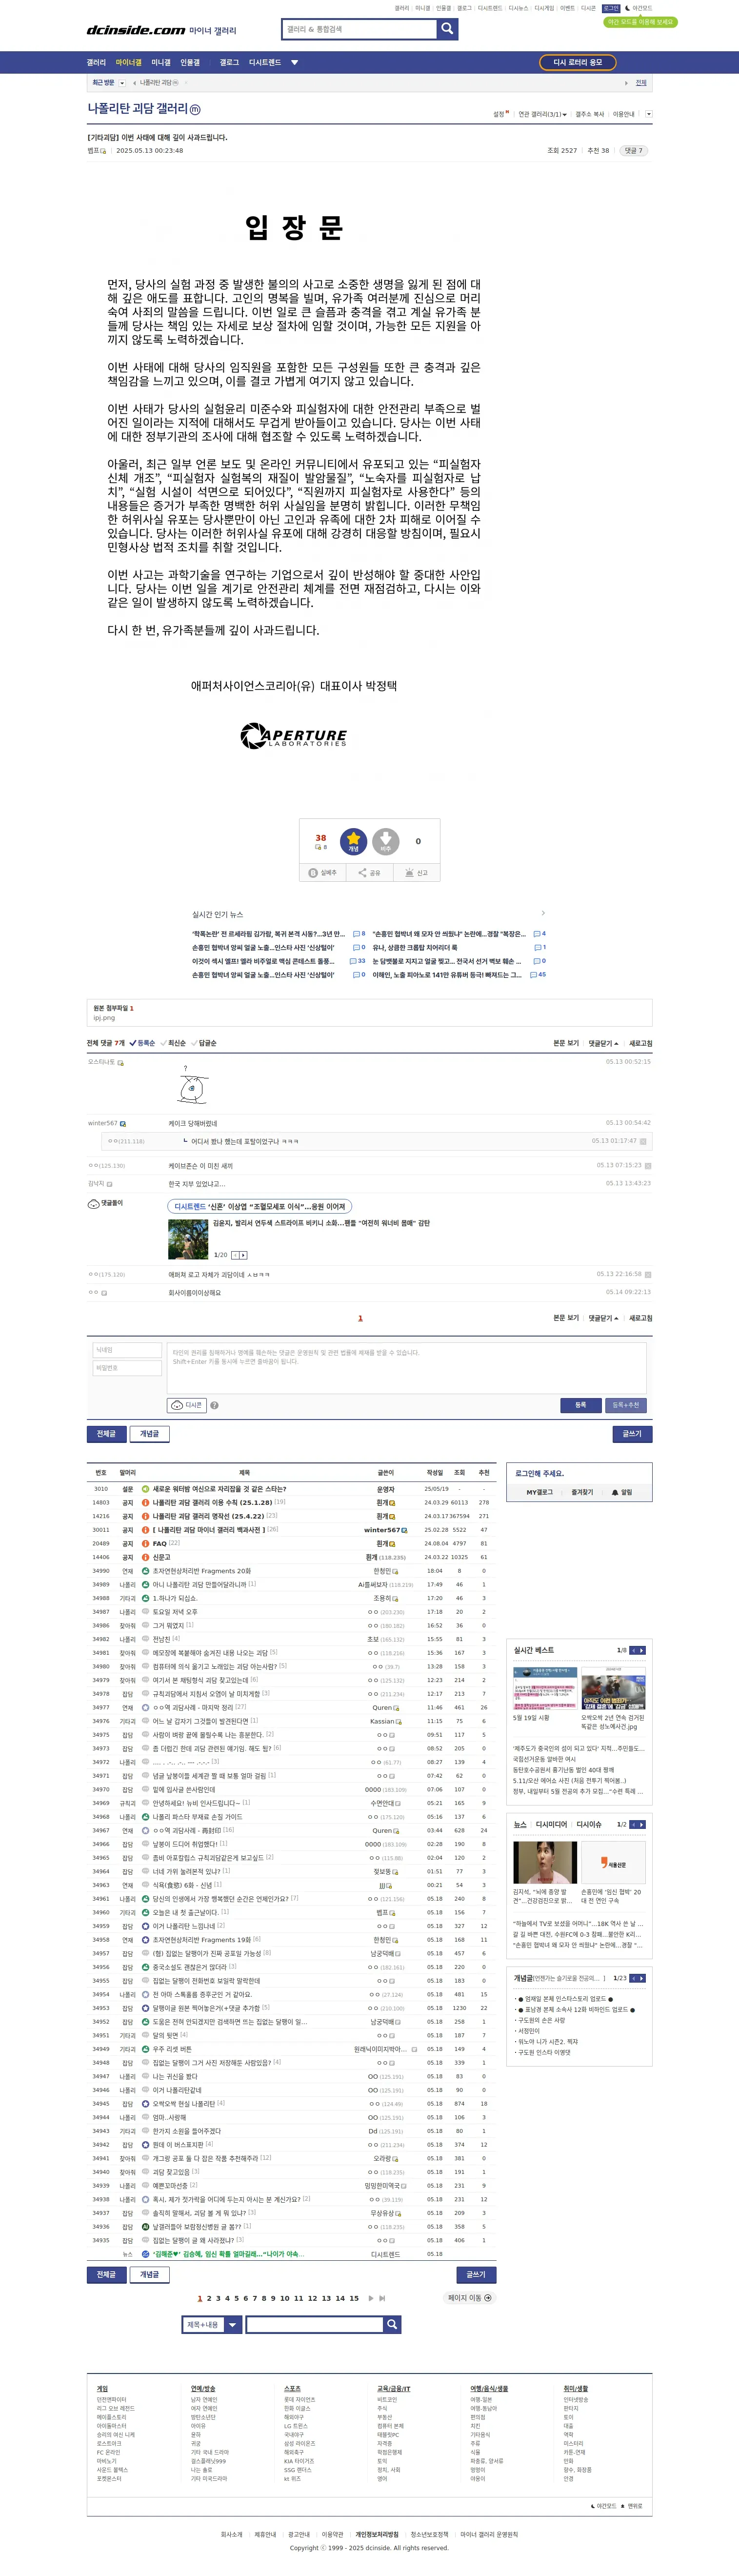The image size is (739, 2576).
Task: Click the question mark help icon beside 디시콘
Action: 214,1405
